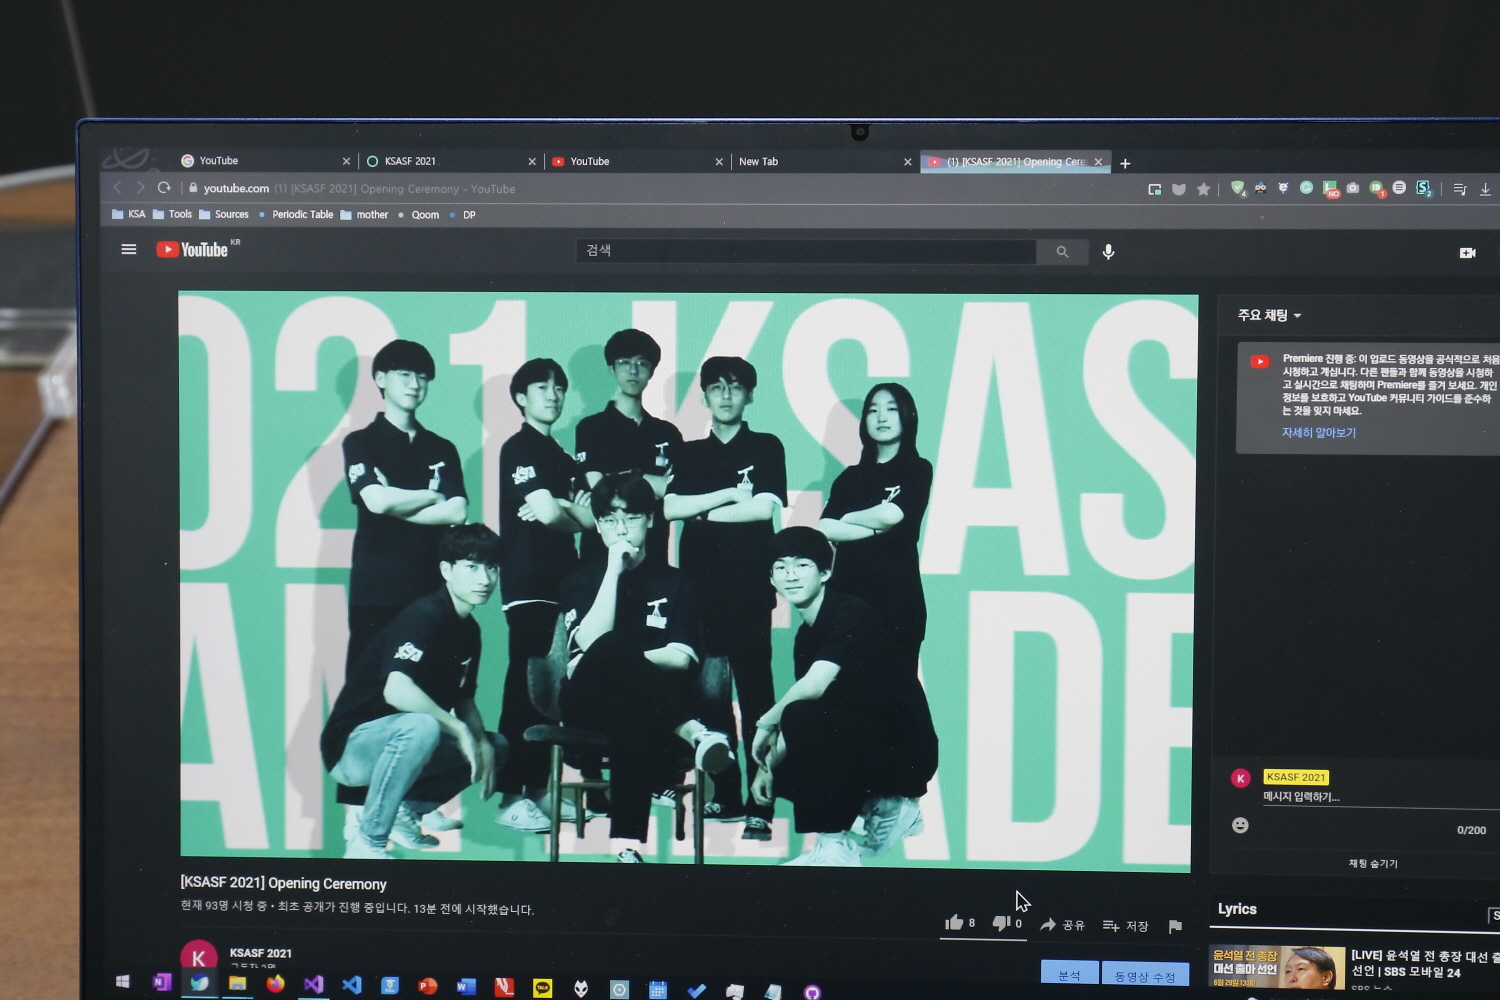Open File Explorer from the taskbar
The image size is (1500, 1000).
(x=237, y=983)
